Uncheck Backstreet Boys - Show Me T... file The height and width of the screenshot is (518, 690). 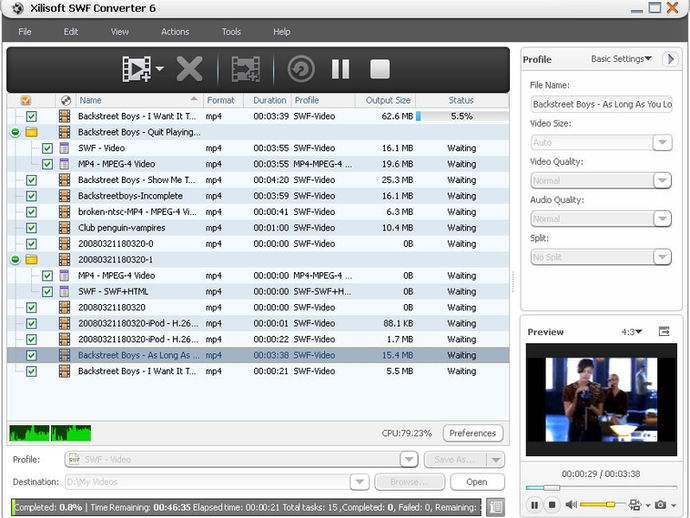[x=31, y=180]
